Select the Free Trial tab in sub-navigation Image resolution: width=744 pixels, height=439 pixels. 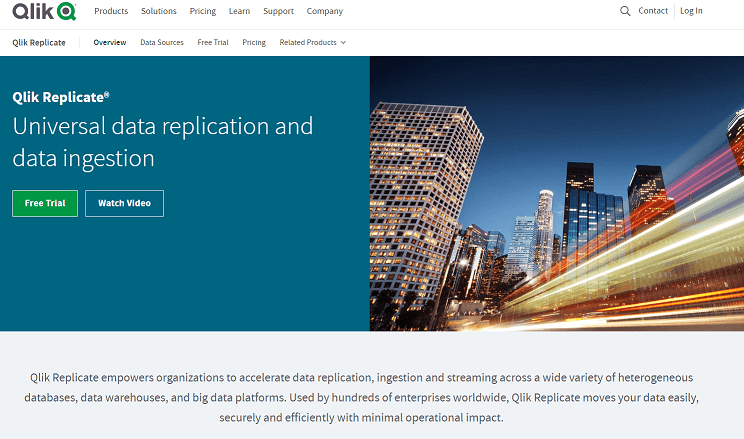click(x=213, y=42)
